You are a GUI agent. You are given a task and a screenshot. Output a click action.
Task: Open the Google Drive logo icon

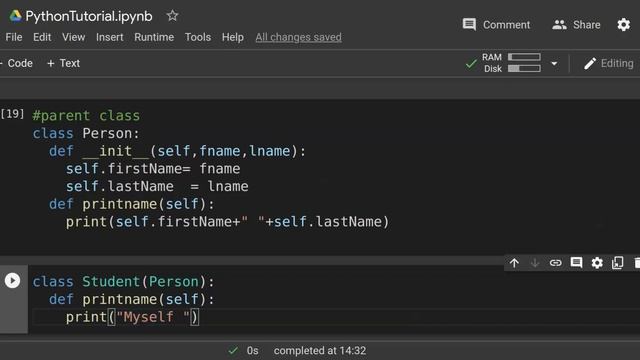click(15, 16)
